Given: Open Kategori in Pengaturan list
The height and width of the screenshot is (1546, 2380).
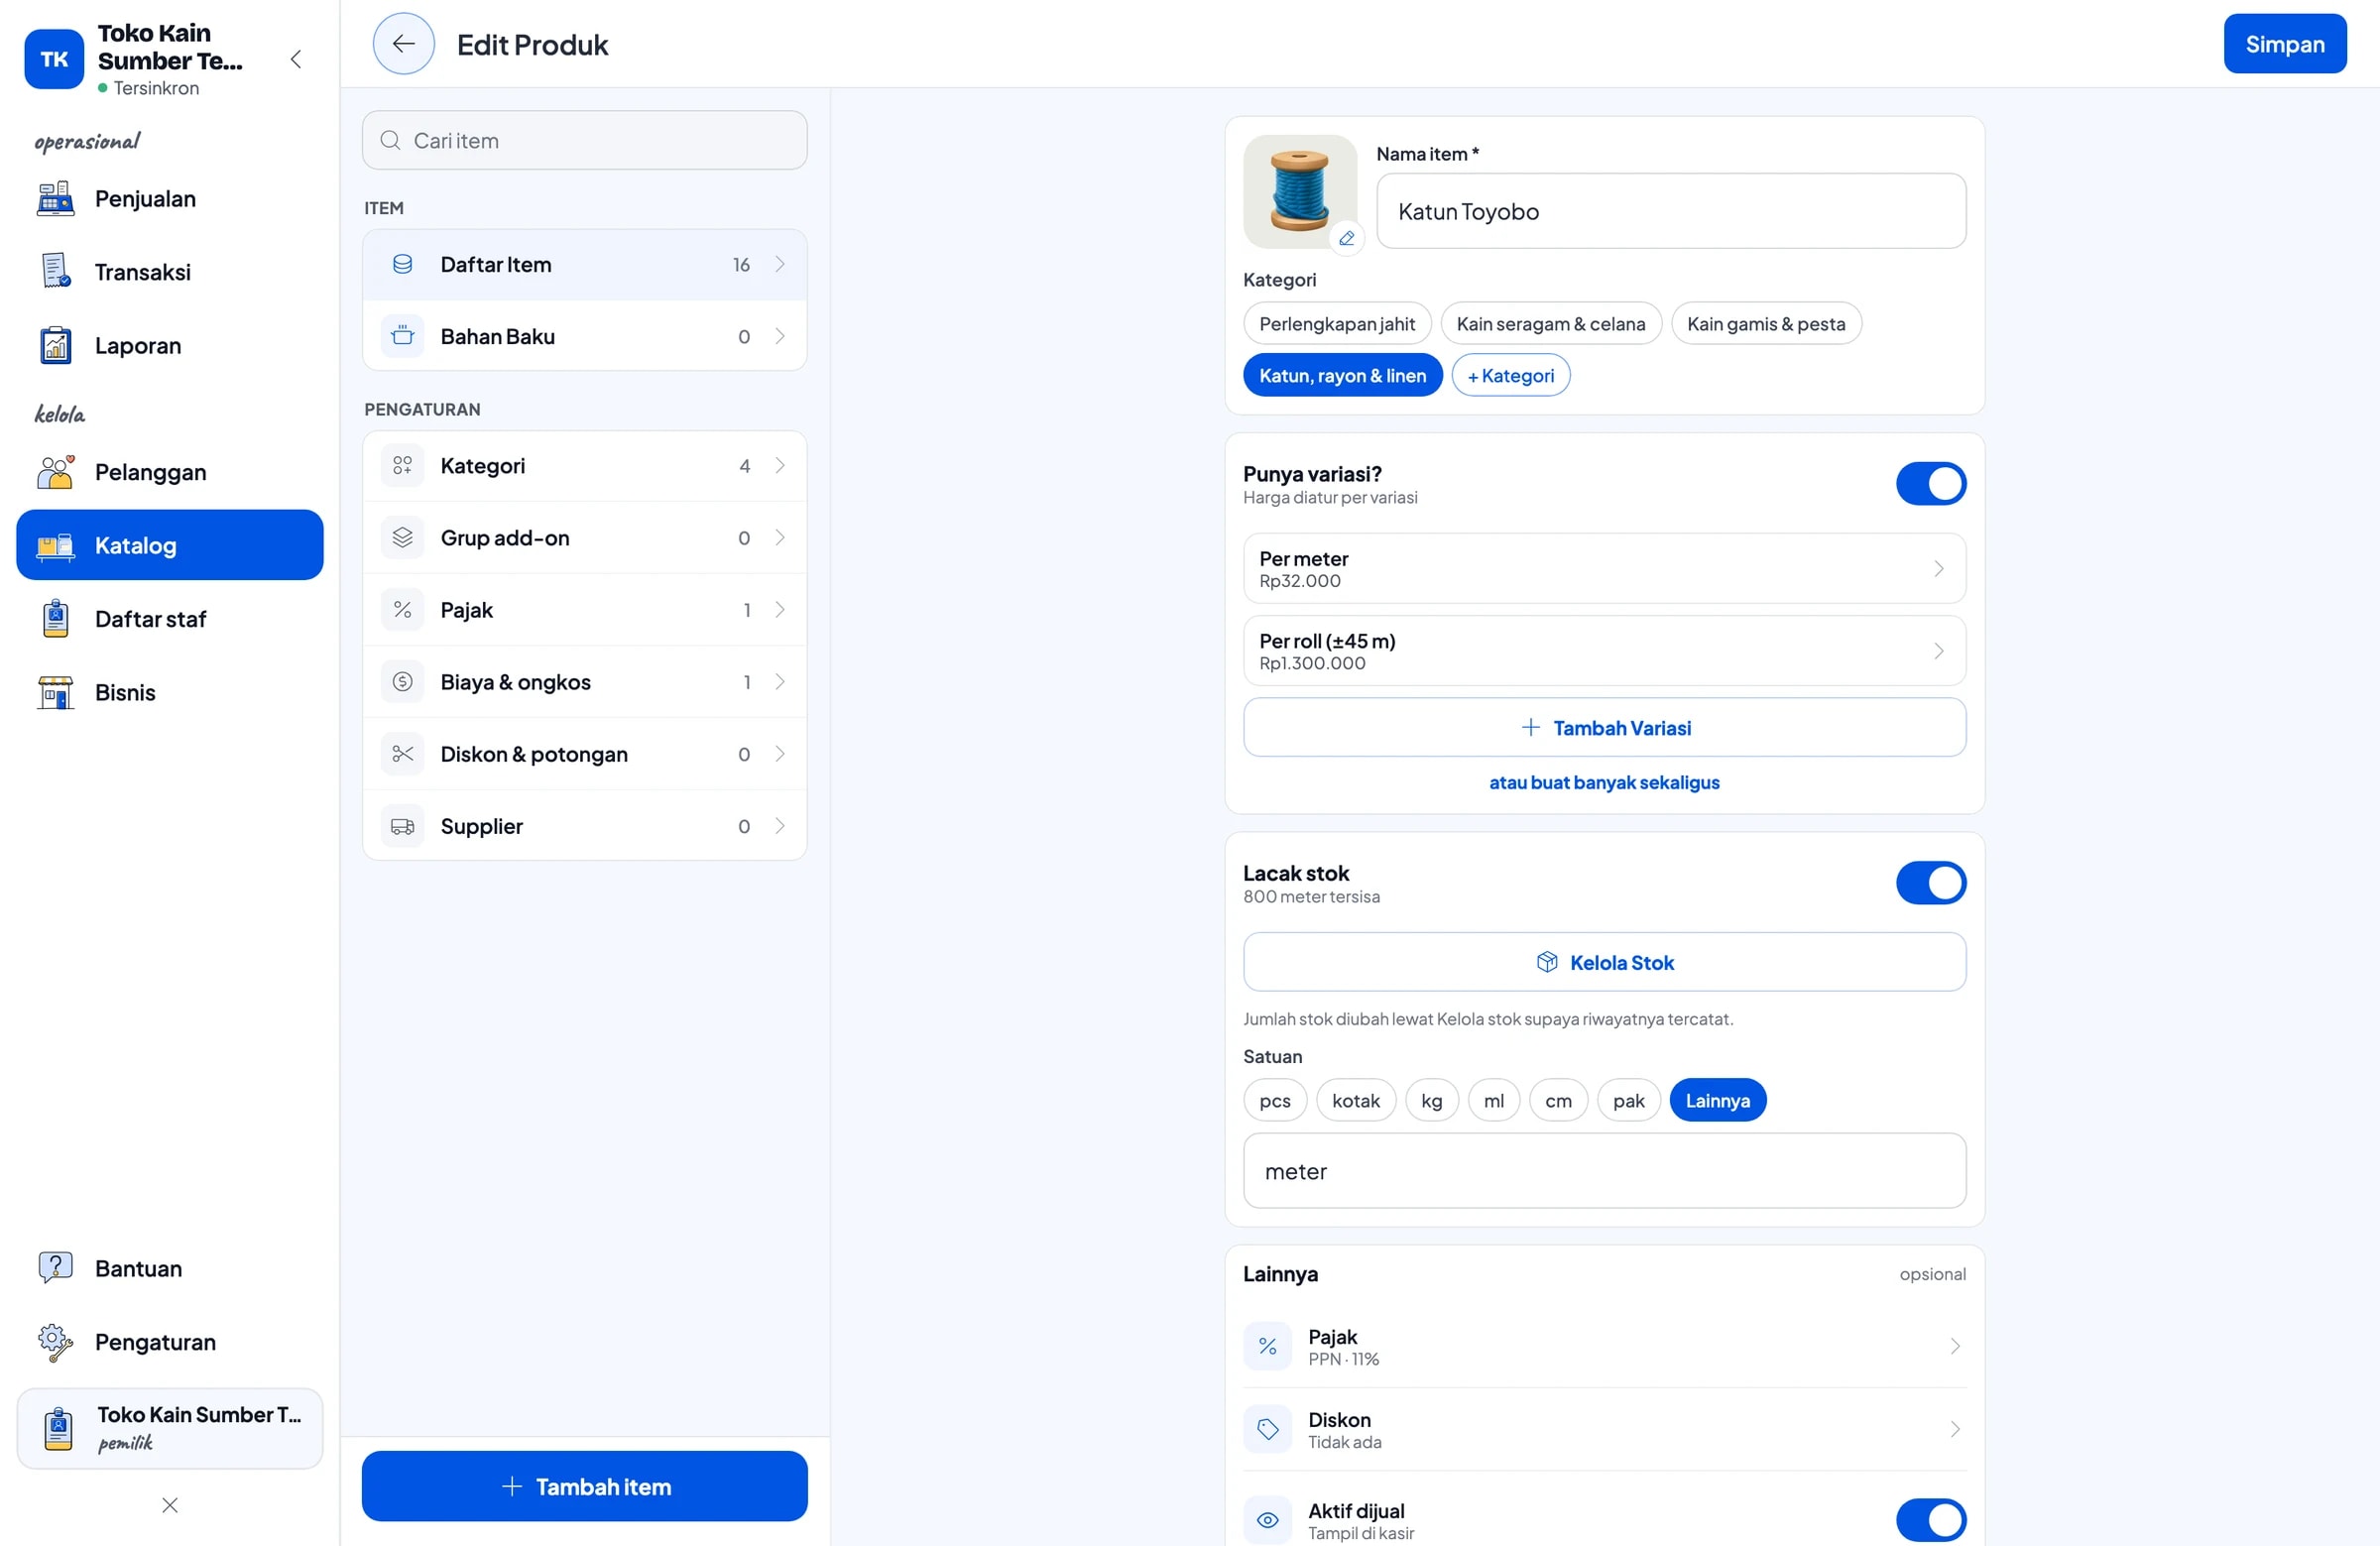Looking at the screenshot, I should pyautogui.click(x=584, y=466).
